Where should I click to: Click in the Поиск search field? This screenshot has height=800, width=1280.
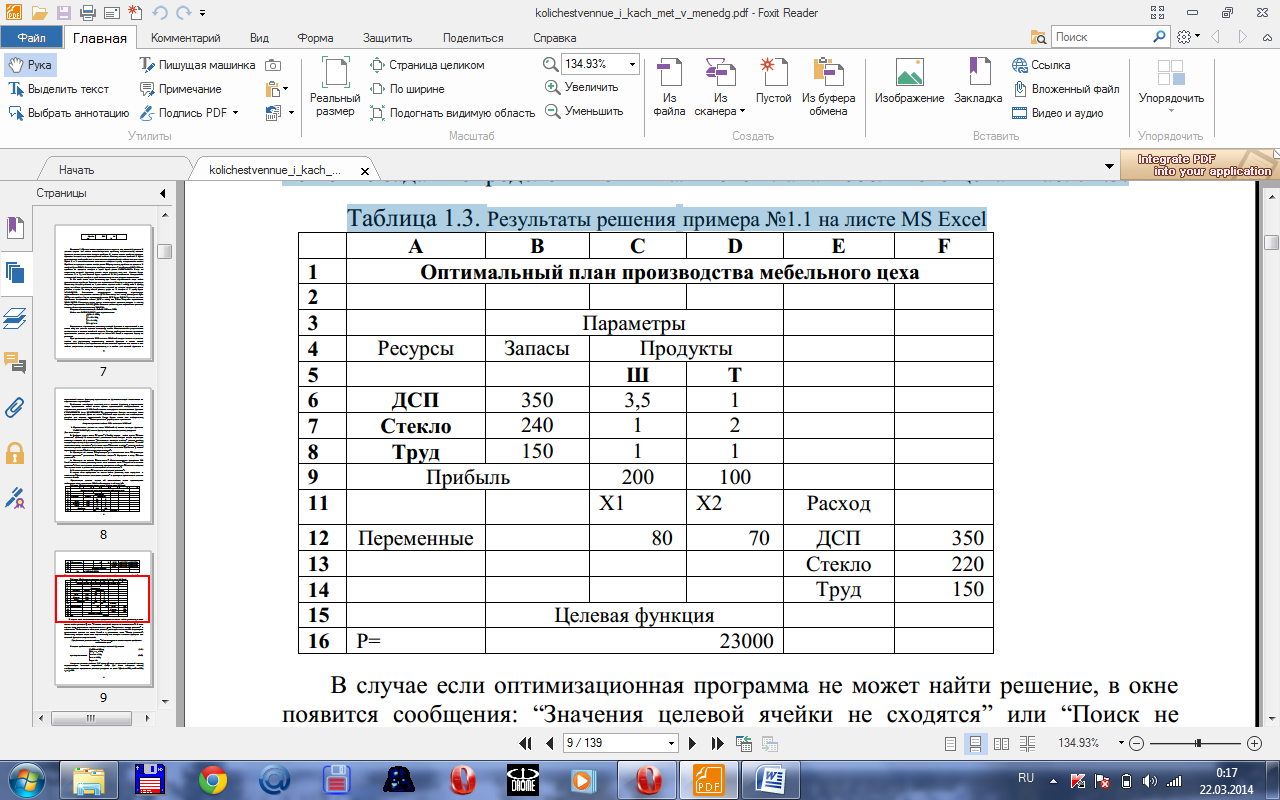tap(1102, 37)
